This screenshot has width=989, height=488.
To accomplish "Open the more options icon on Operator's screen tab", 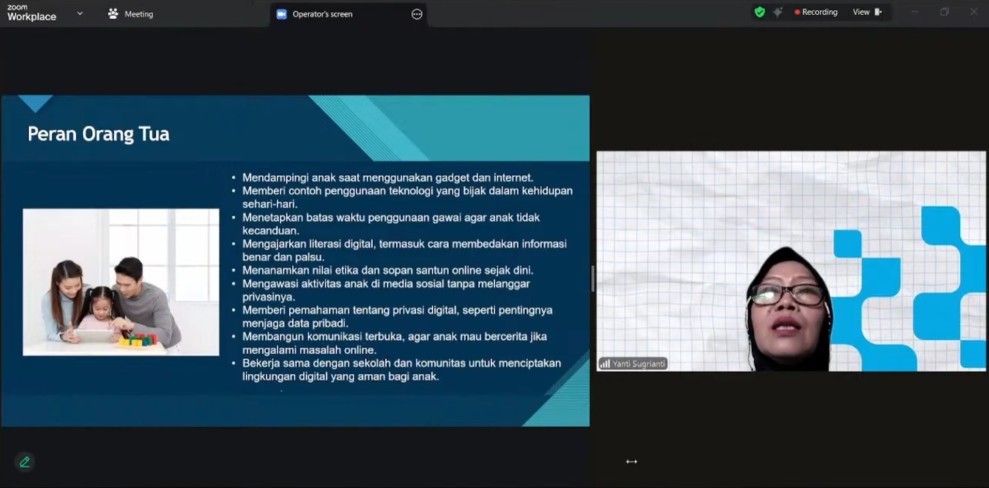I will click(x=417, y=15).
